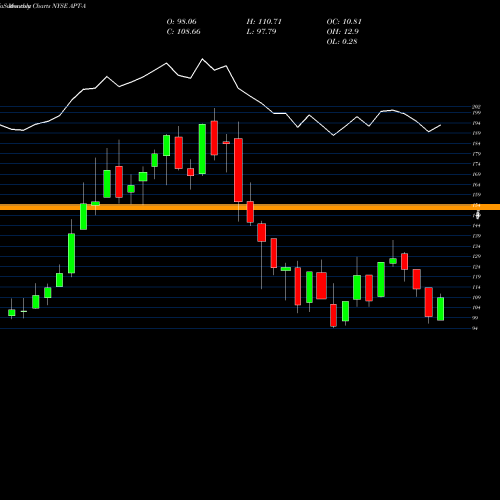Click the tallest red candlestick body
This screenshot has height=500, width=500.
pyautogui.click(x=238, y=170)
